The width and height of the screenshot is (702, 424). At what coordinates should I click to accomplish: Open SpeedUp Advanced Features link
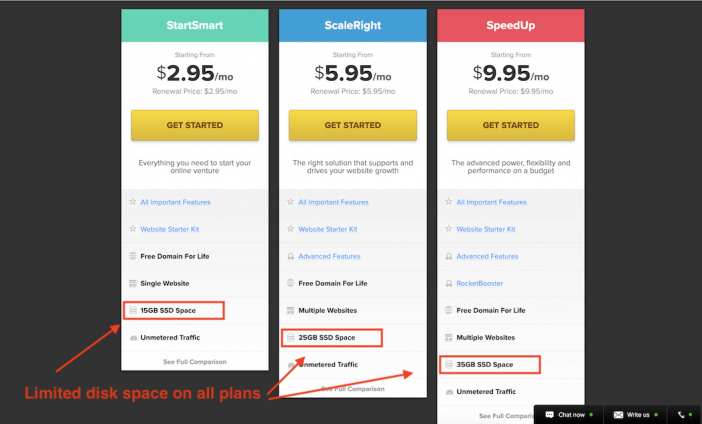coord(487,257)
